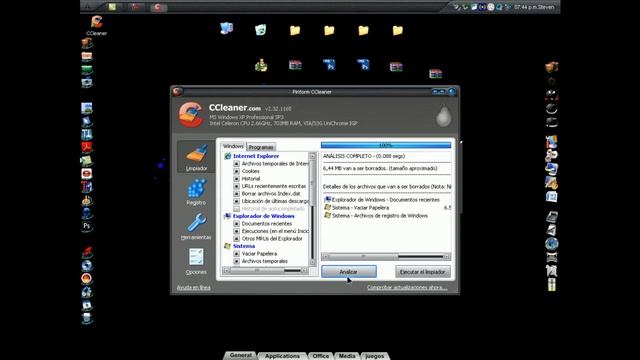Toggle Otros MRUs del Explorador checkbox
The width and height of the screenshot is (640, 360).
tap(236, 238)
